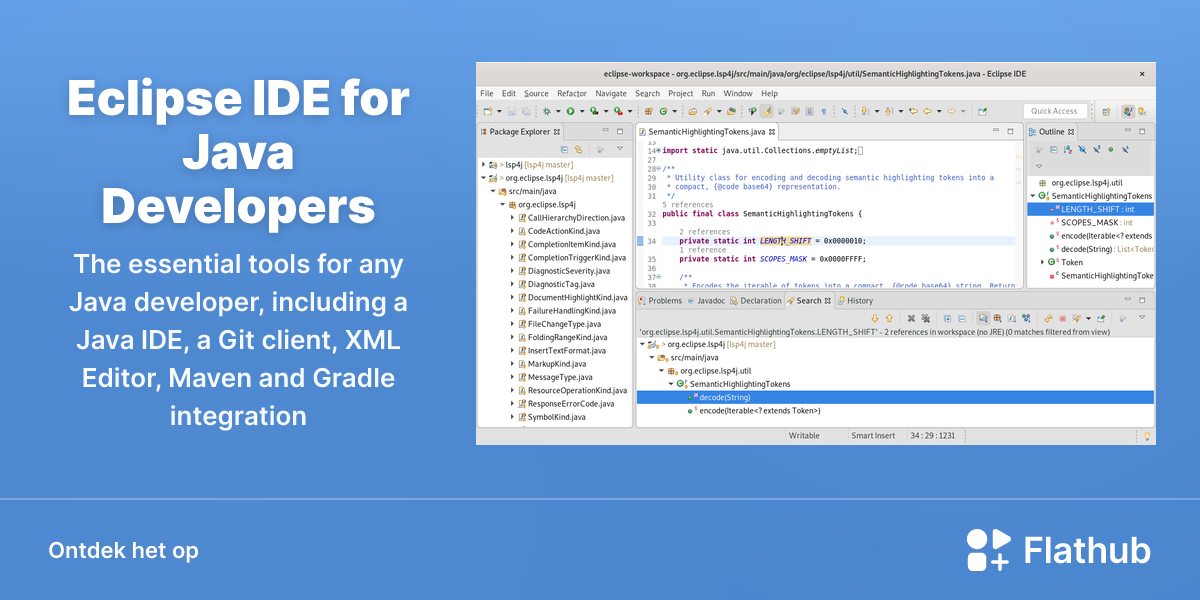Image resolution: width=1200 pixels, height=600 pixels.
Task: Collapse src/main/java folder in Package Explorer
Action: coord(492,191)
